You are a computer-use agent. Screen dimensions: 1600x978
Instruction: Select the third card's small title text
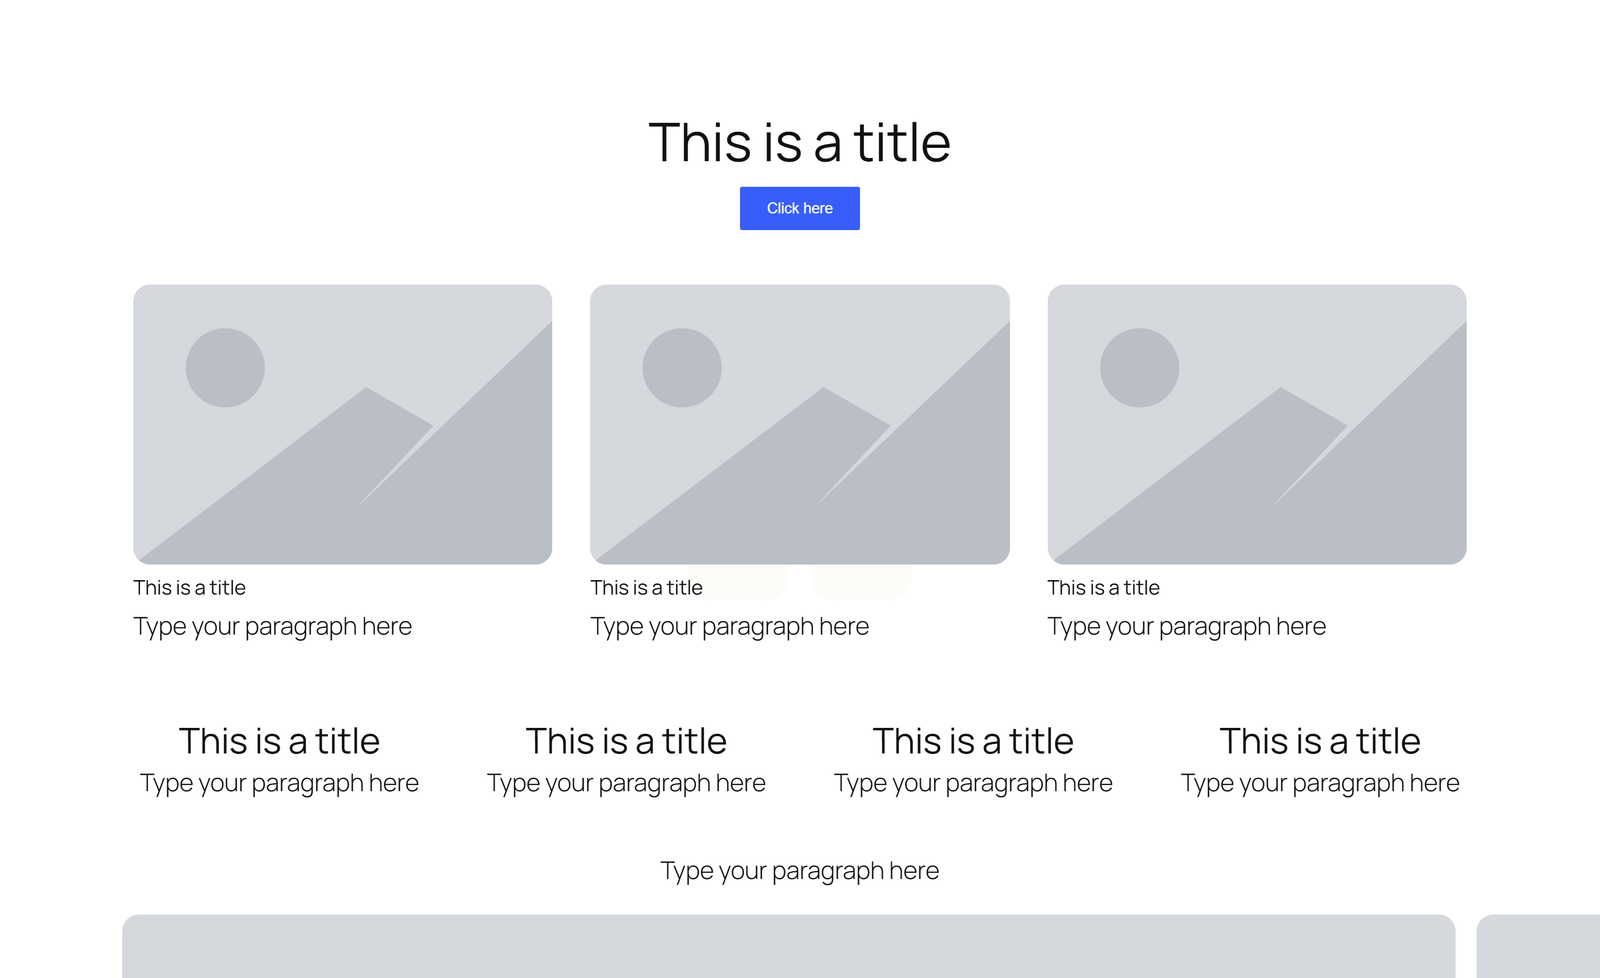tap(1103, 588)
